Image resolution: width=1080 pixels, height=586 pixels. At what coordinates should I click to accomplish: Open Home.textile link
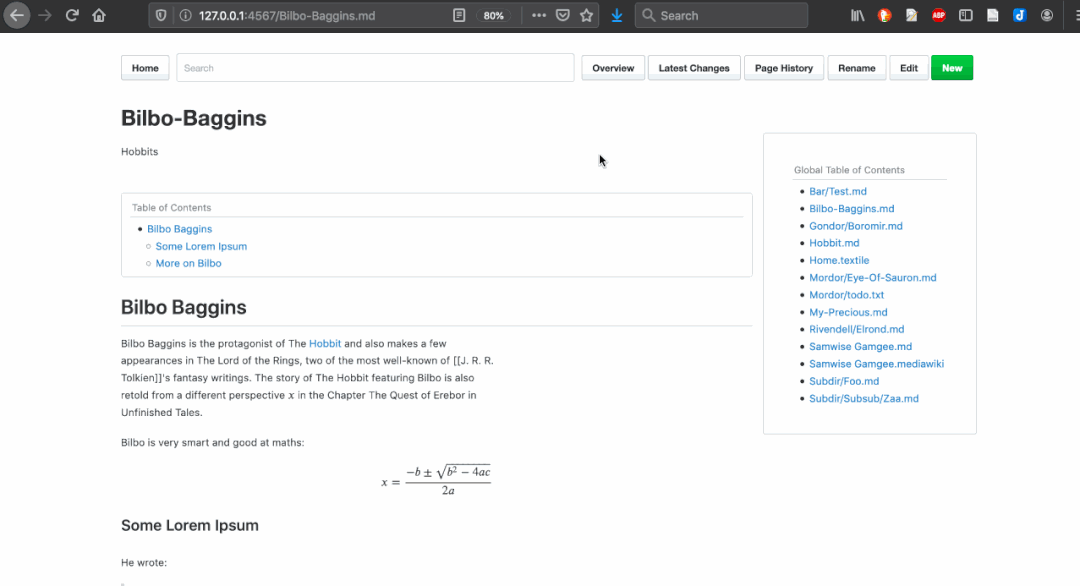click(x=839, y=260)
